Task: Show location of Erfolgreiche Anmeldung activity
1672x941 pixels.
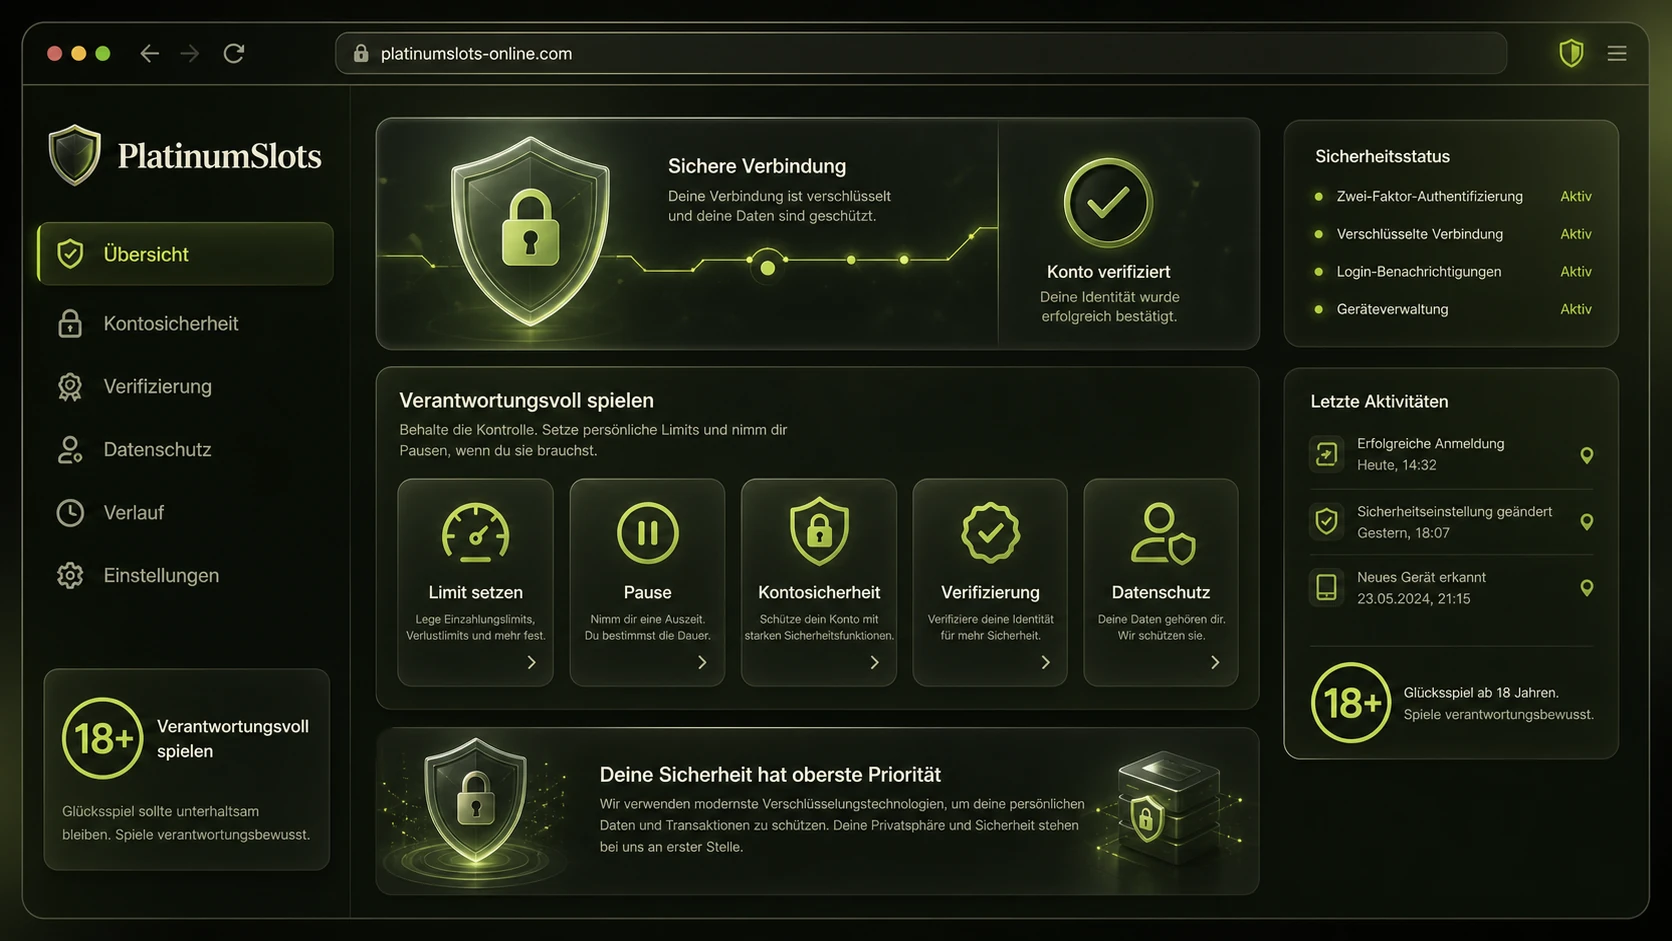Action: click(1586, 455)
